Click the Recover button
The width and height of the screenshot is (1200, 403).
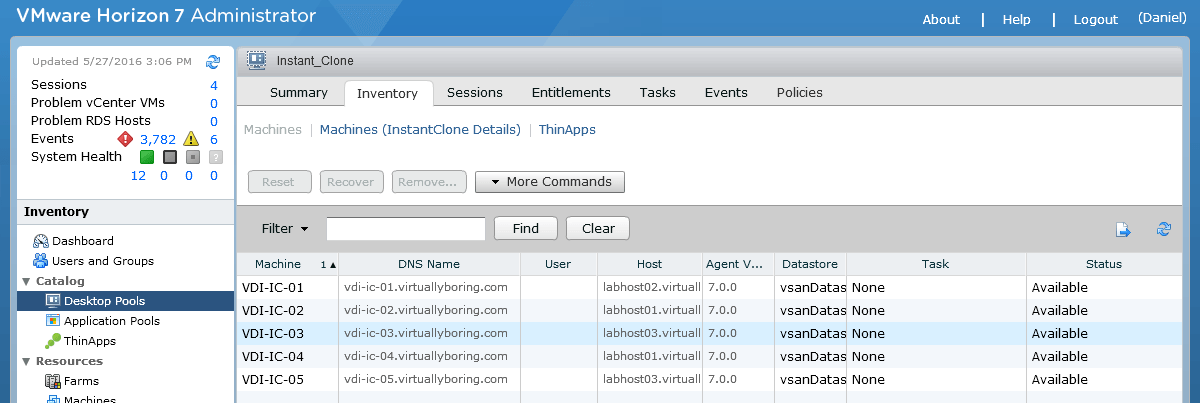[352, 182]
